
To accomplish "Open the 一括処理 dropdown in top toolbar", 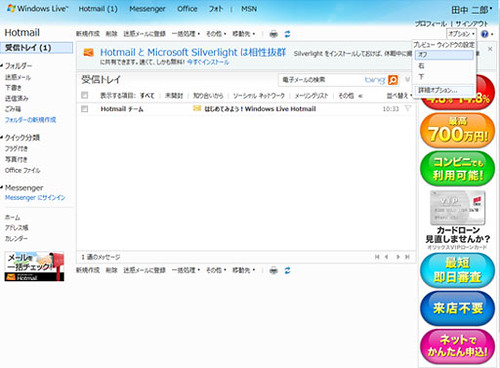I will pos(186,34).
